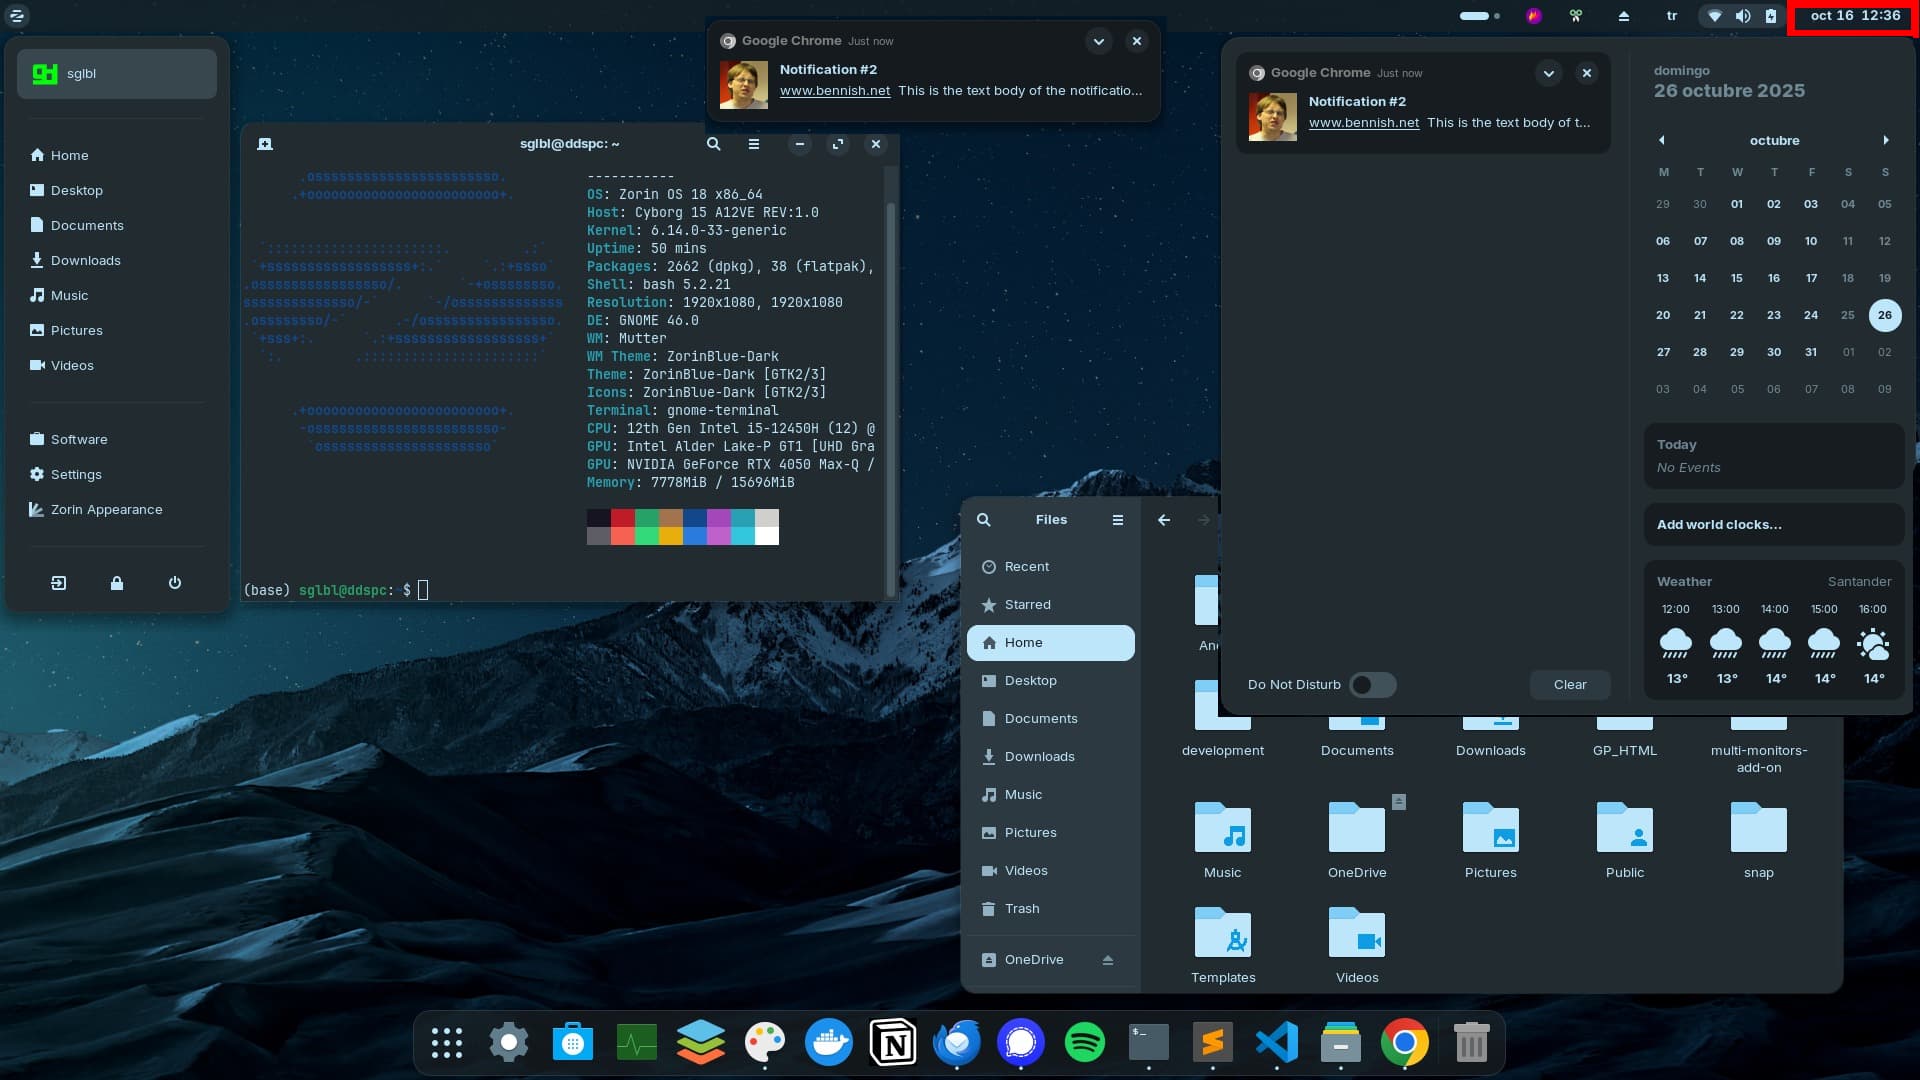Viewport: 1920px width, 1080px height.
Task: Eject the OneDrive mount in Files
Action: click(x=1108, y=960)
